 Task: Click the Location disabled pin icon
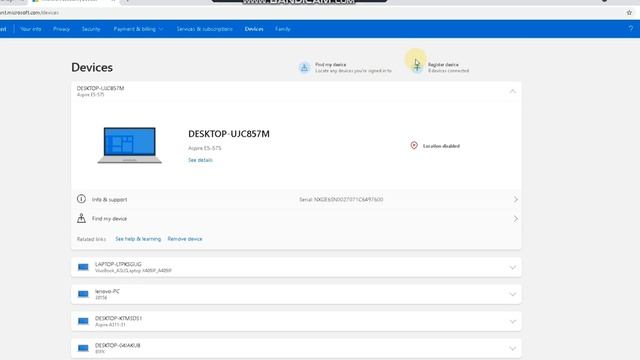pyautogui.click(x=414, y=145)
